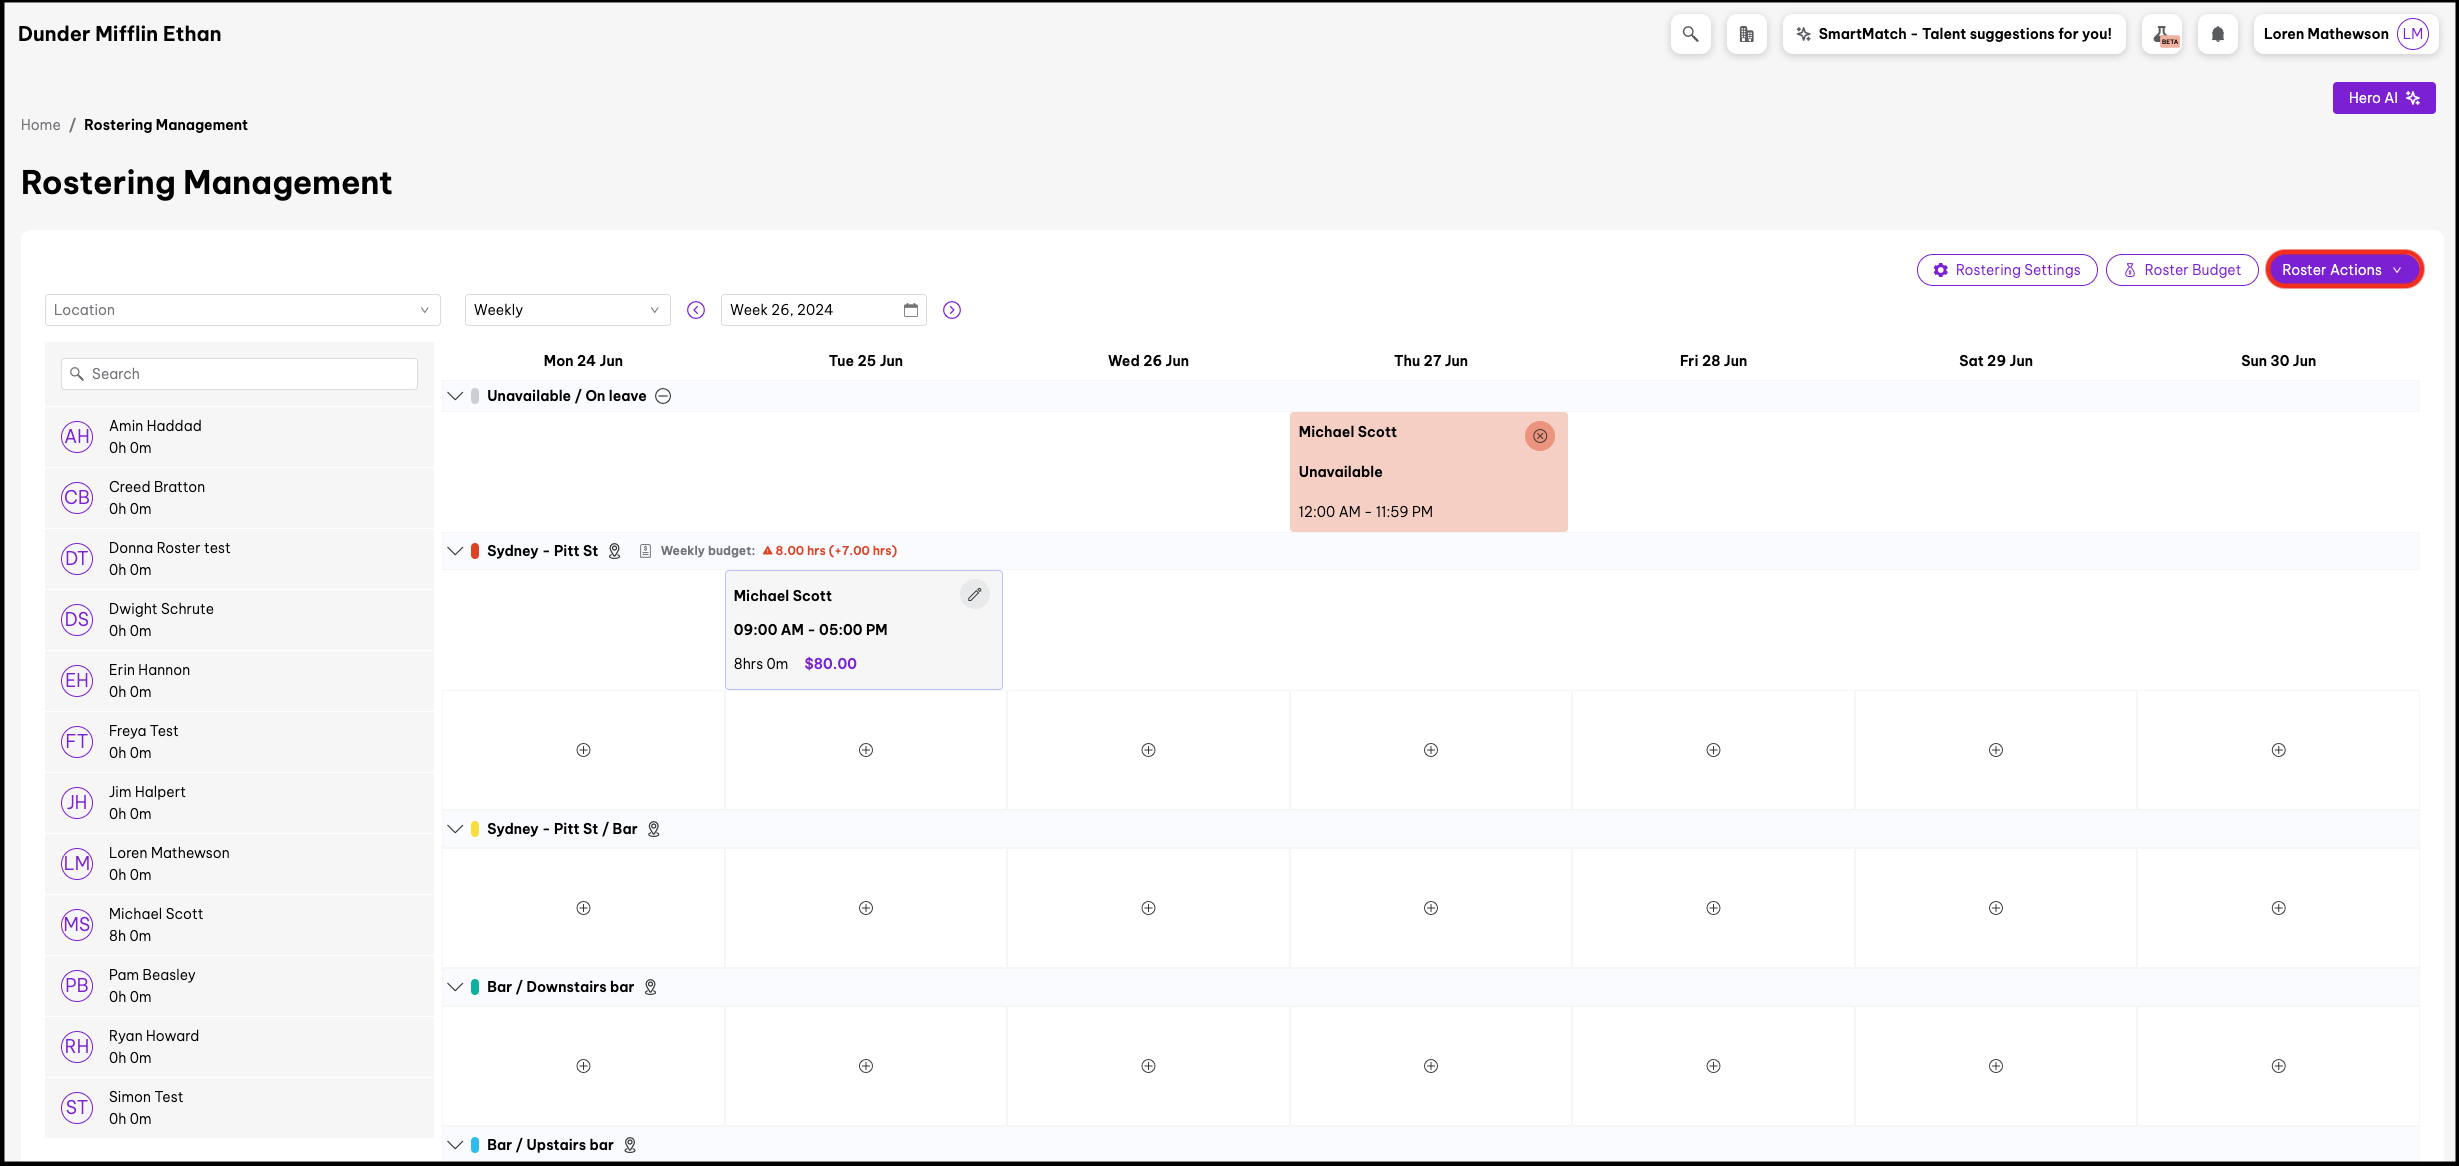Click the Roster Budget button
Screen dimensions: 2459x1166
[x=2181, y=270]
